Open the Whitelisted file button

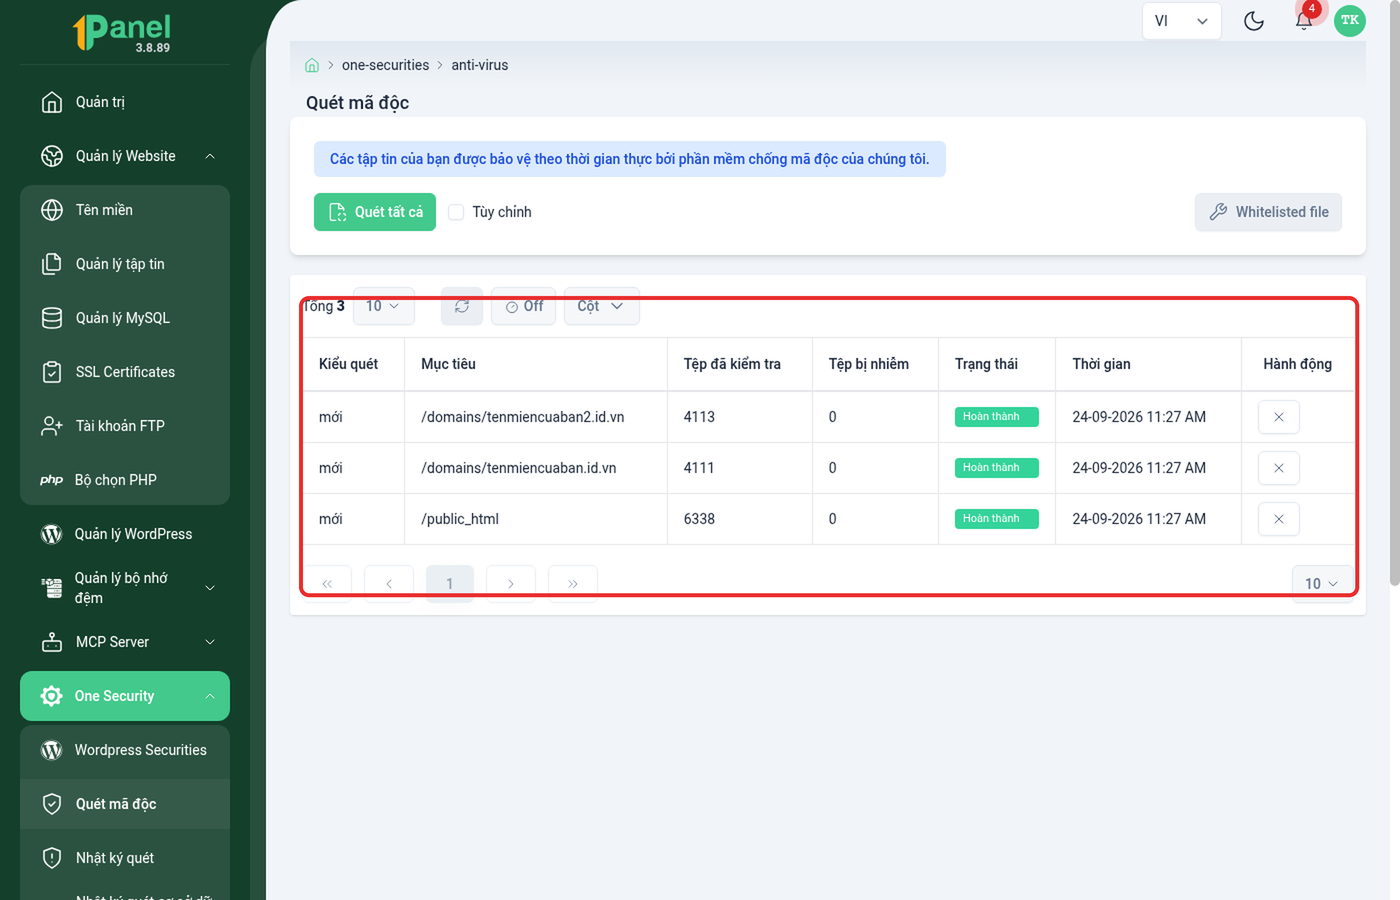(x=1268, y=212)
